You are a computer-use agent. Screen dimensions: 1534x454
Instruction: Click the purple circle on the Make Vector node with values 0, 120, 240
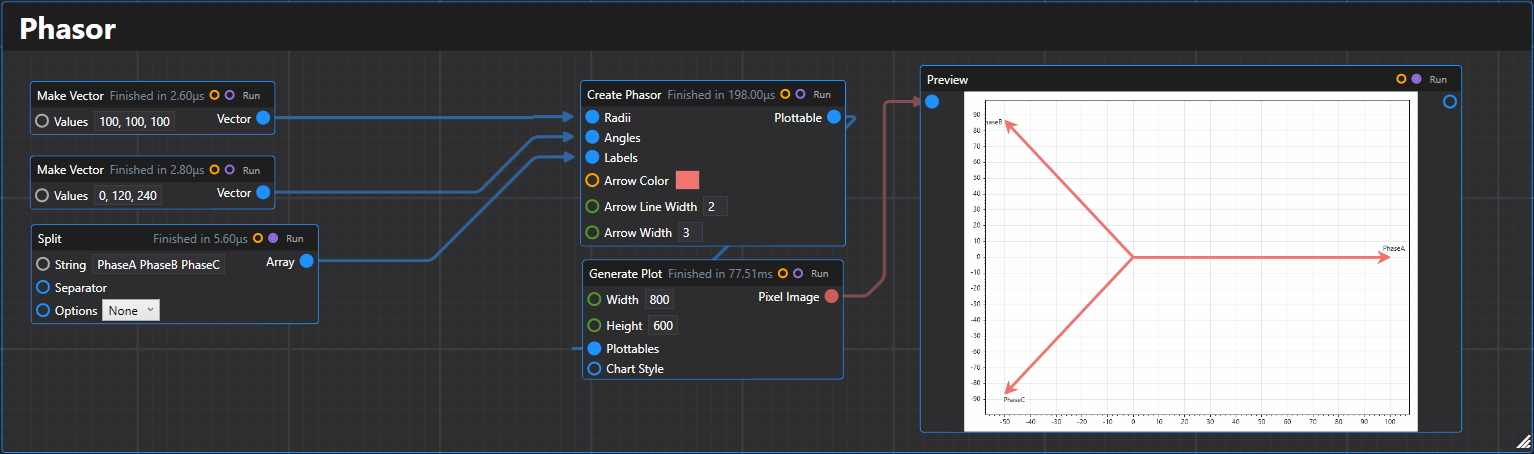pyautogui.click(x=230, y=169)
